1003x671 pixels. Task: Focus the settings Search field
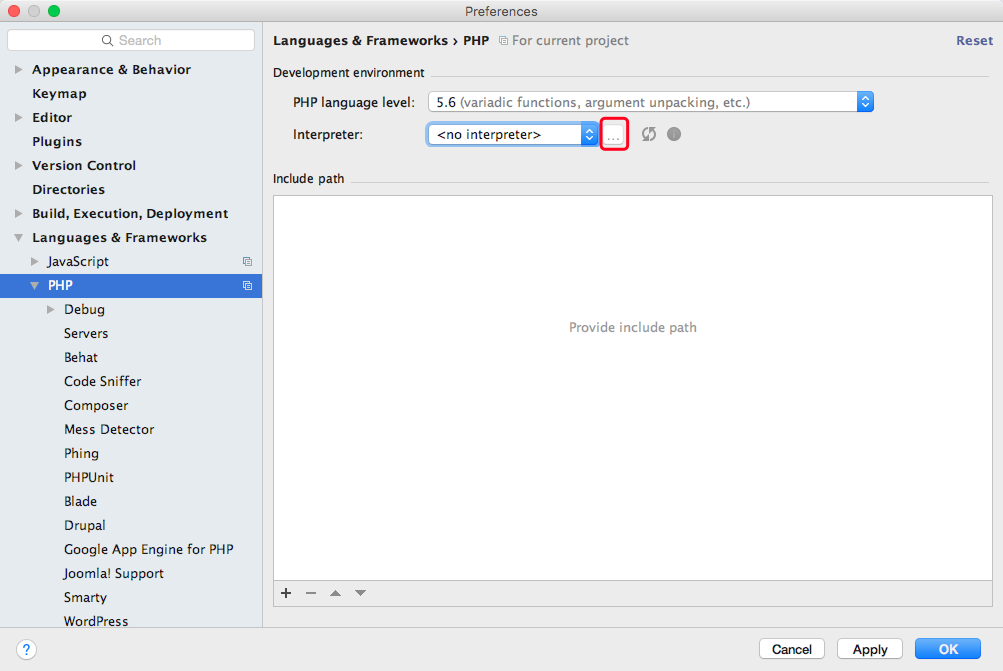pos(131,40)
